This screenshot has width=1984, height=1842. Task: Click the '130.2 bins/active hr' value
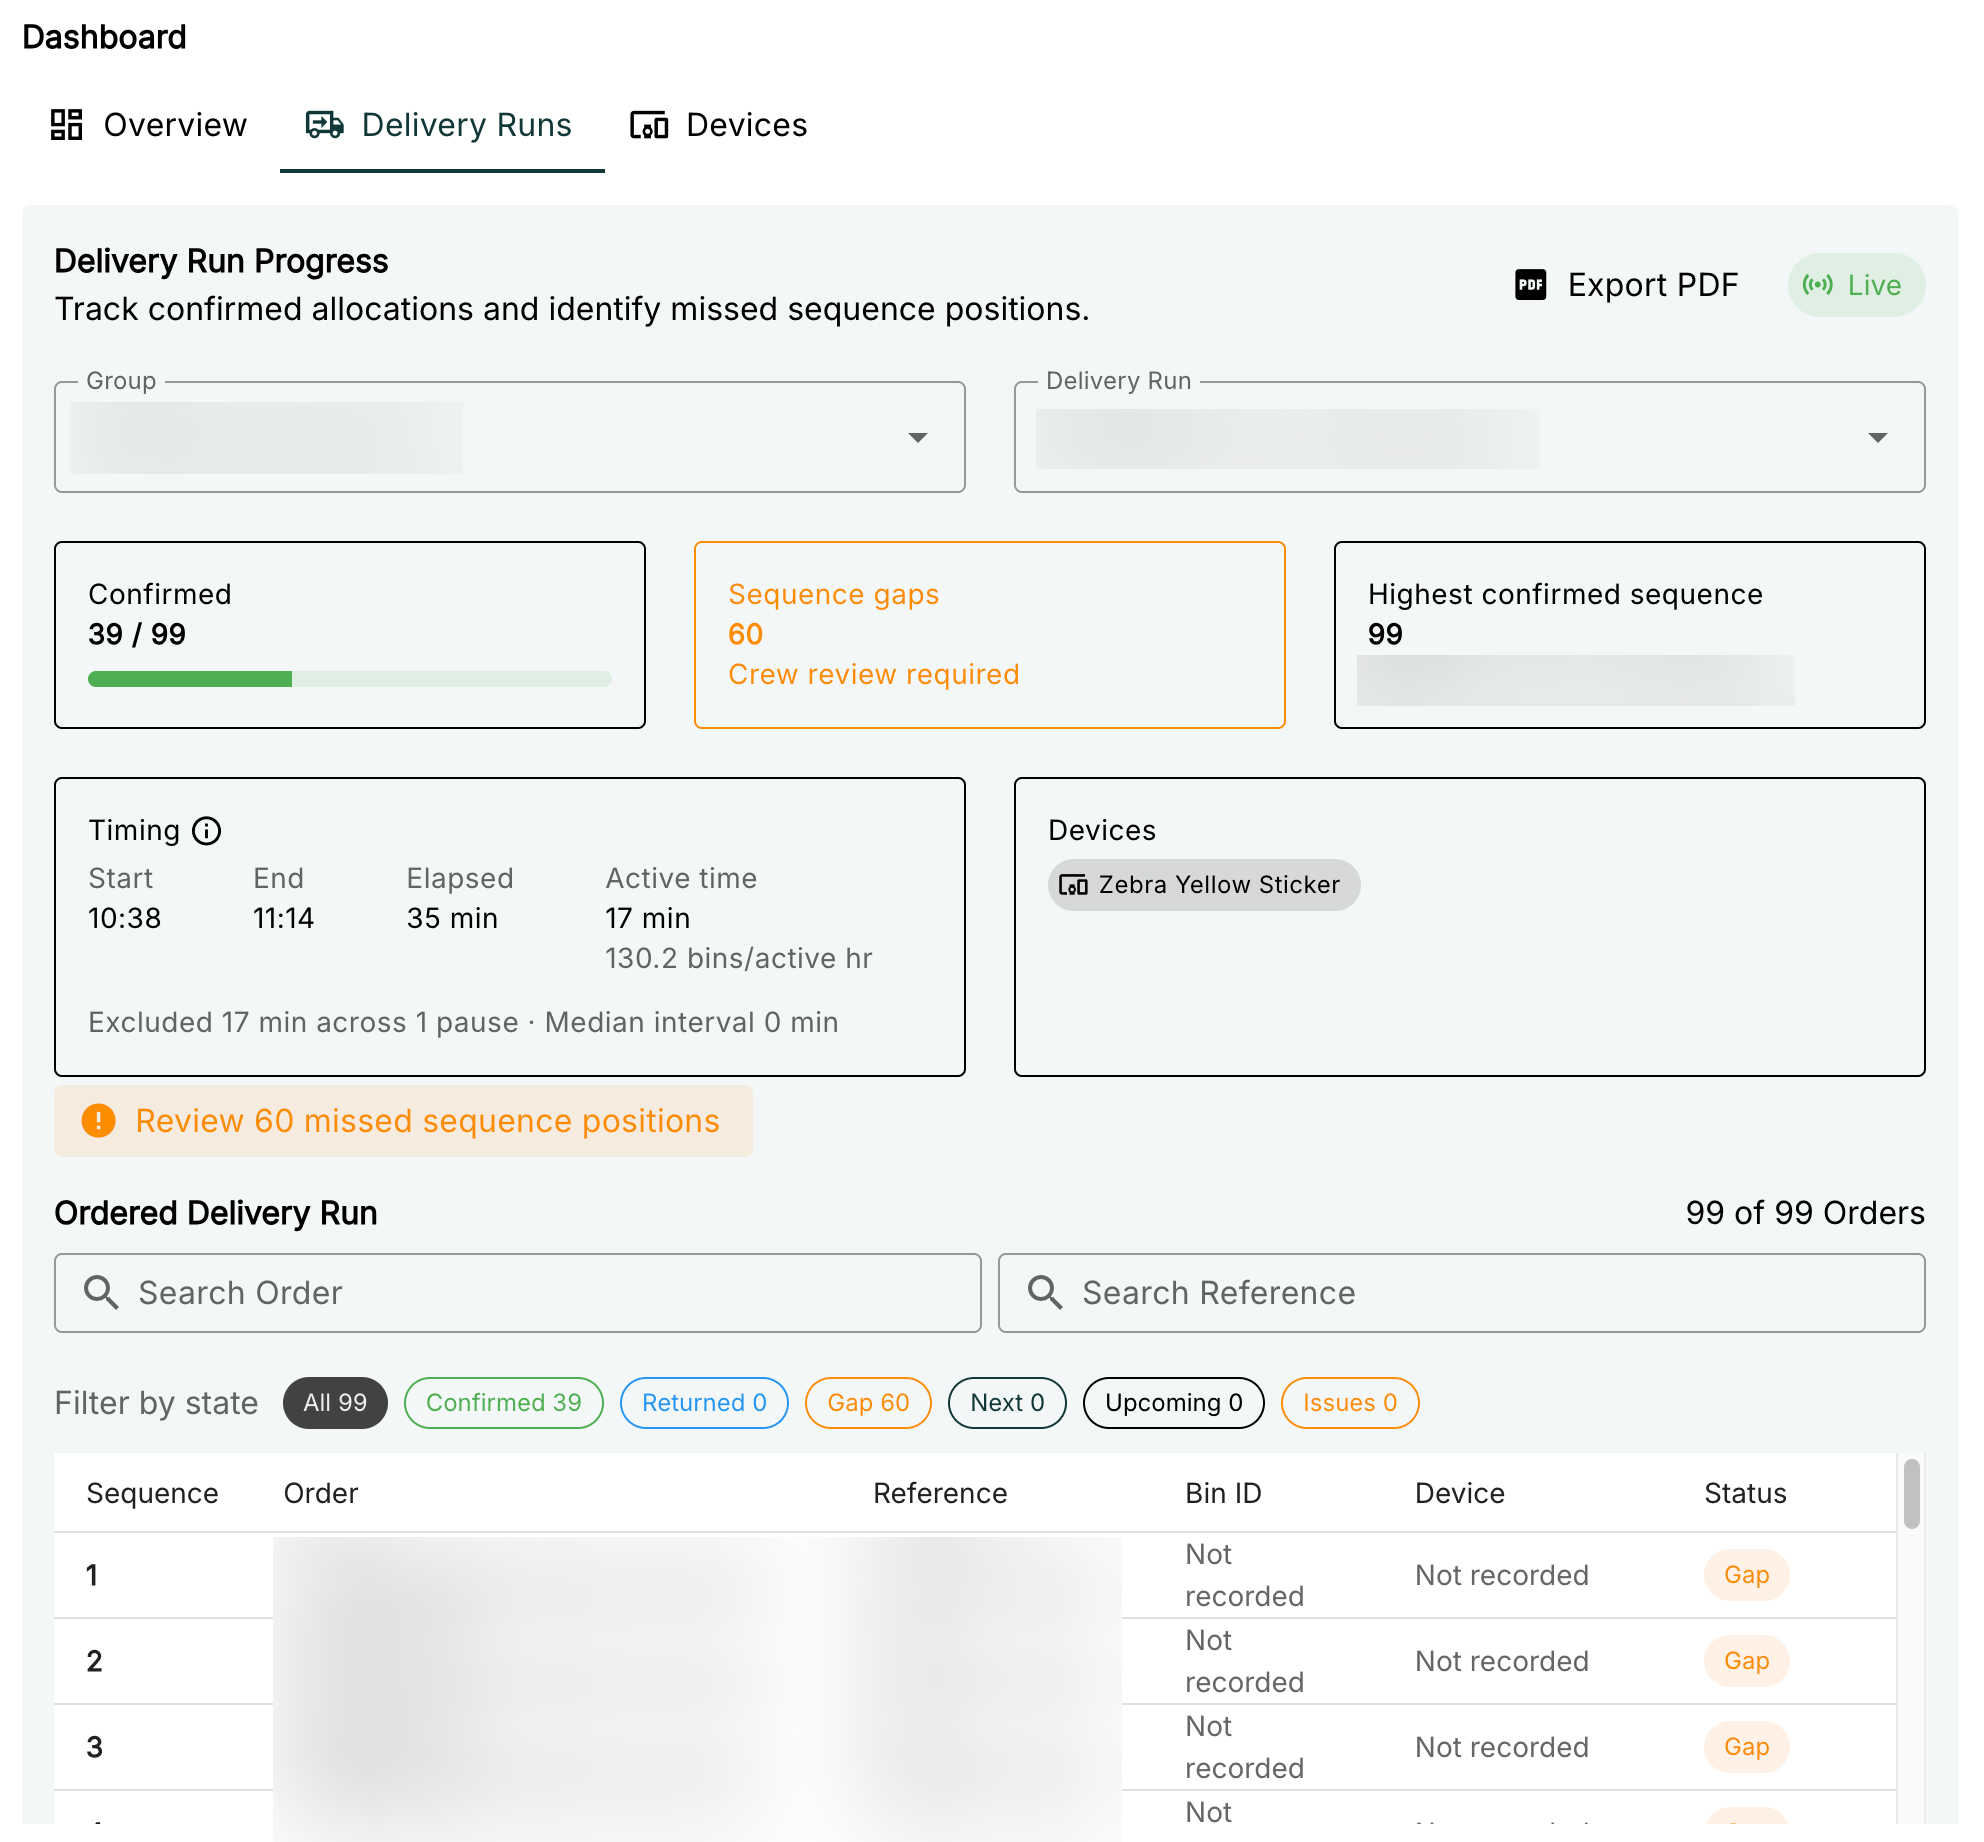pos(739,958)
